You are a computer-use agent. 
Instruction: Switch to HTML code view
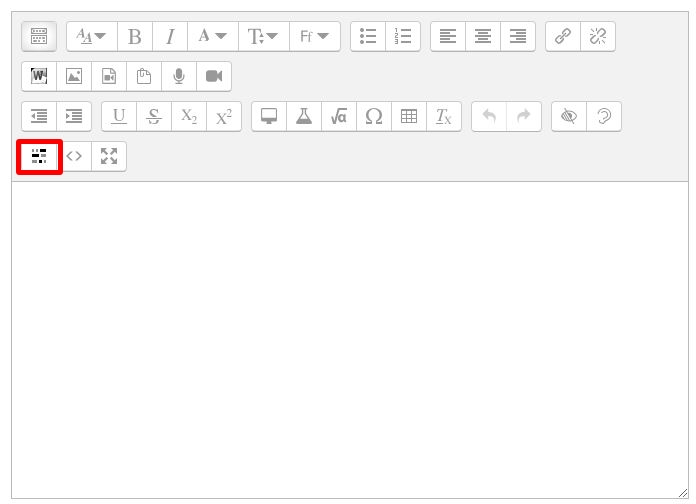74,156
